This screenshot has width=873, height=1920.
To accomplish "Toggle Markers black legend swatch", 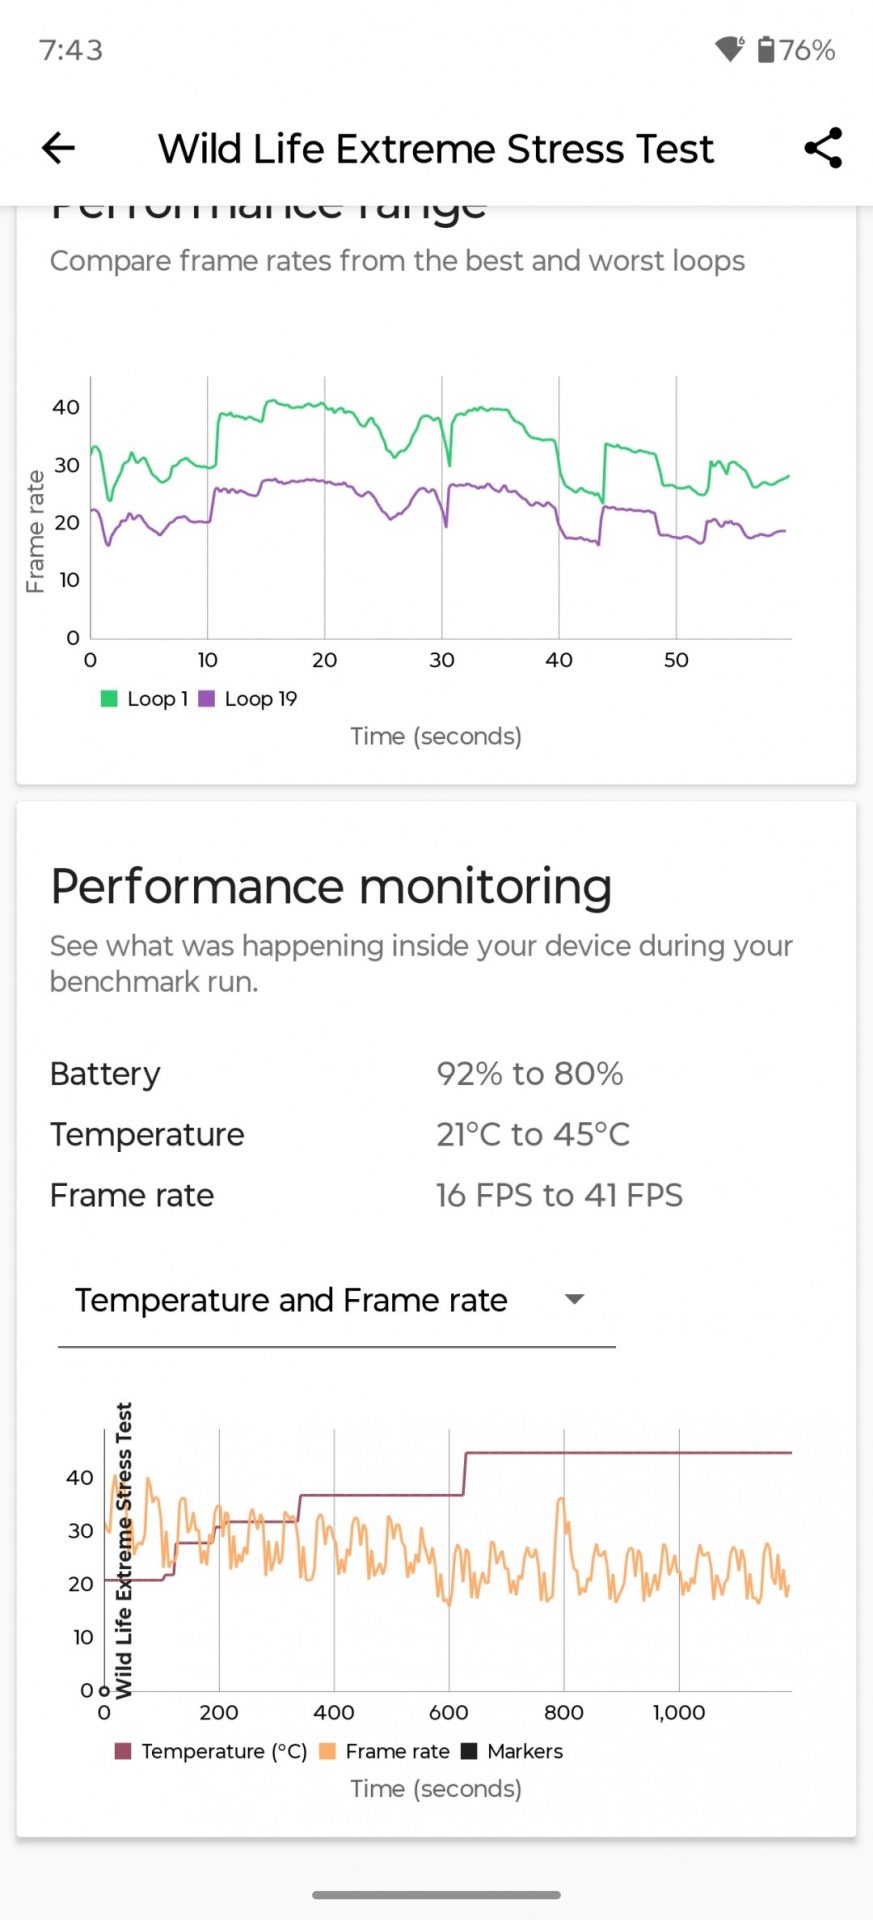I will (469, 1751).
